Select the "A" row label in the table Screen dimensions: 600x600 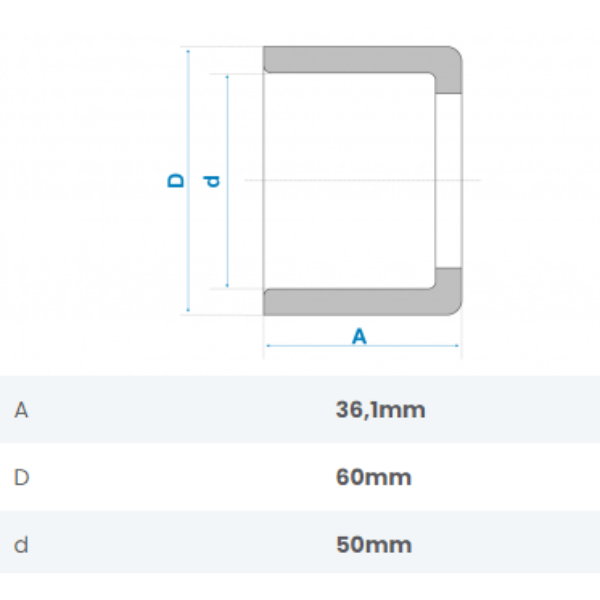click(20, 409)
